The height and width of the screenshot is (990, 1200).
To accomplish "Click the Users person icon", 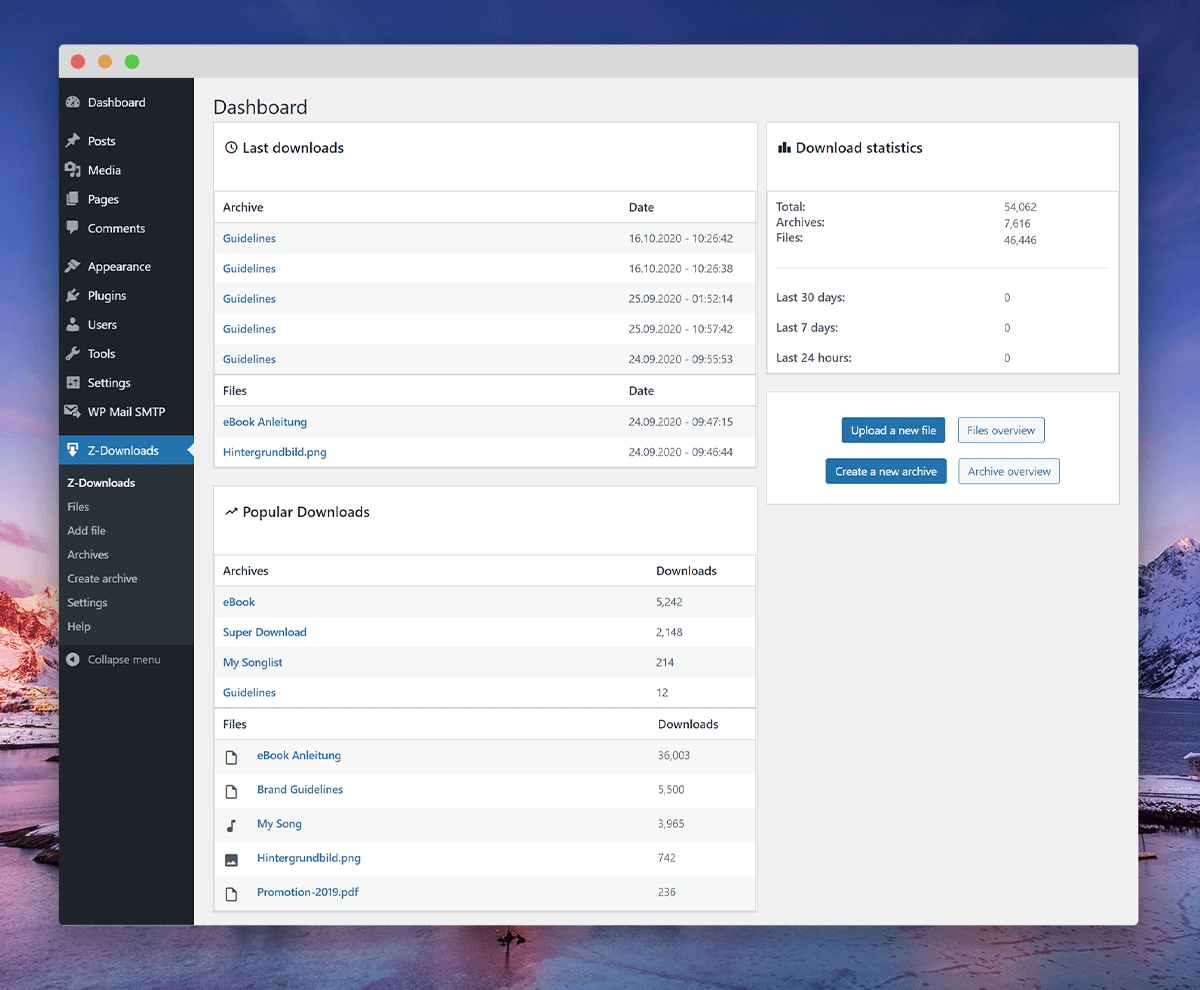I will pos(72,325).
